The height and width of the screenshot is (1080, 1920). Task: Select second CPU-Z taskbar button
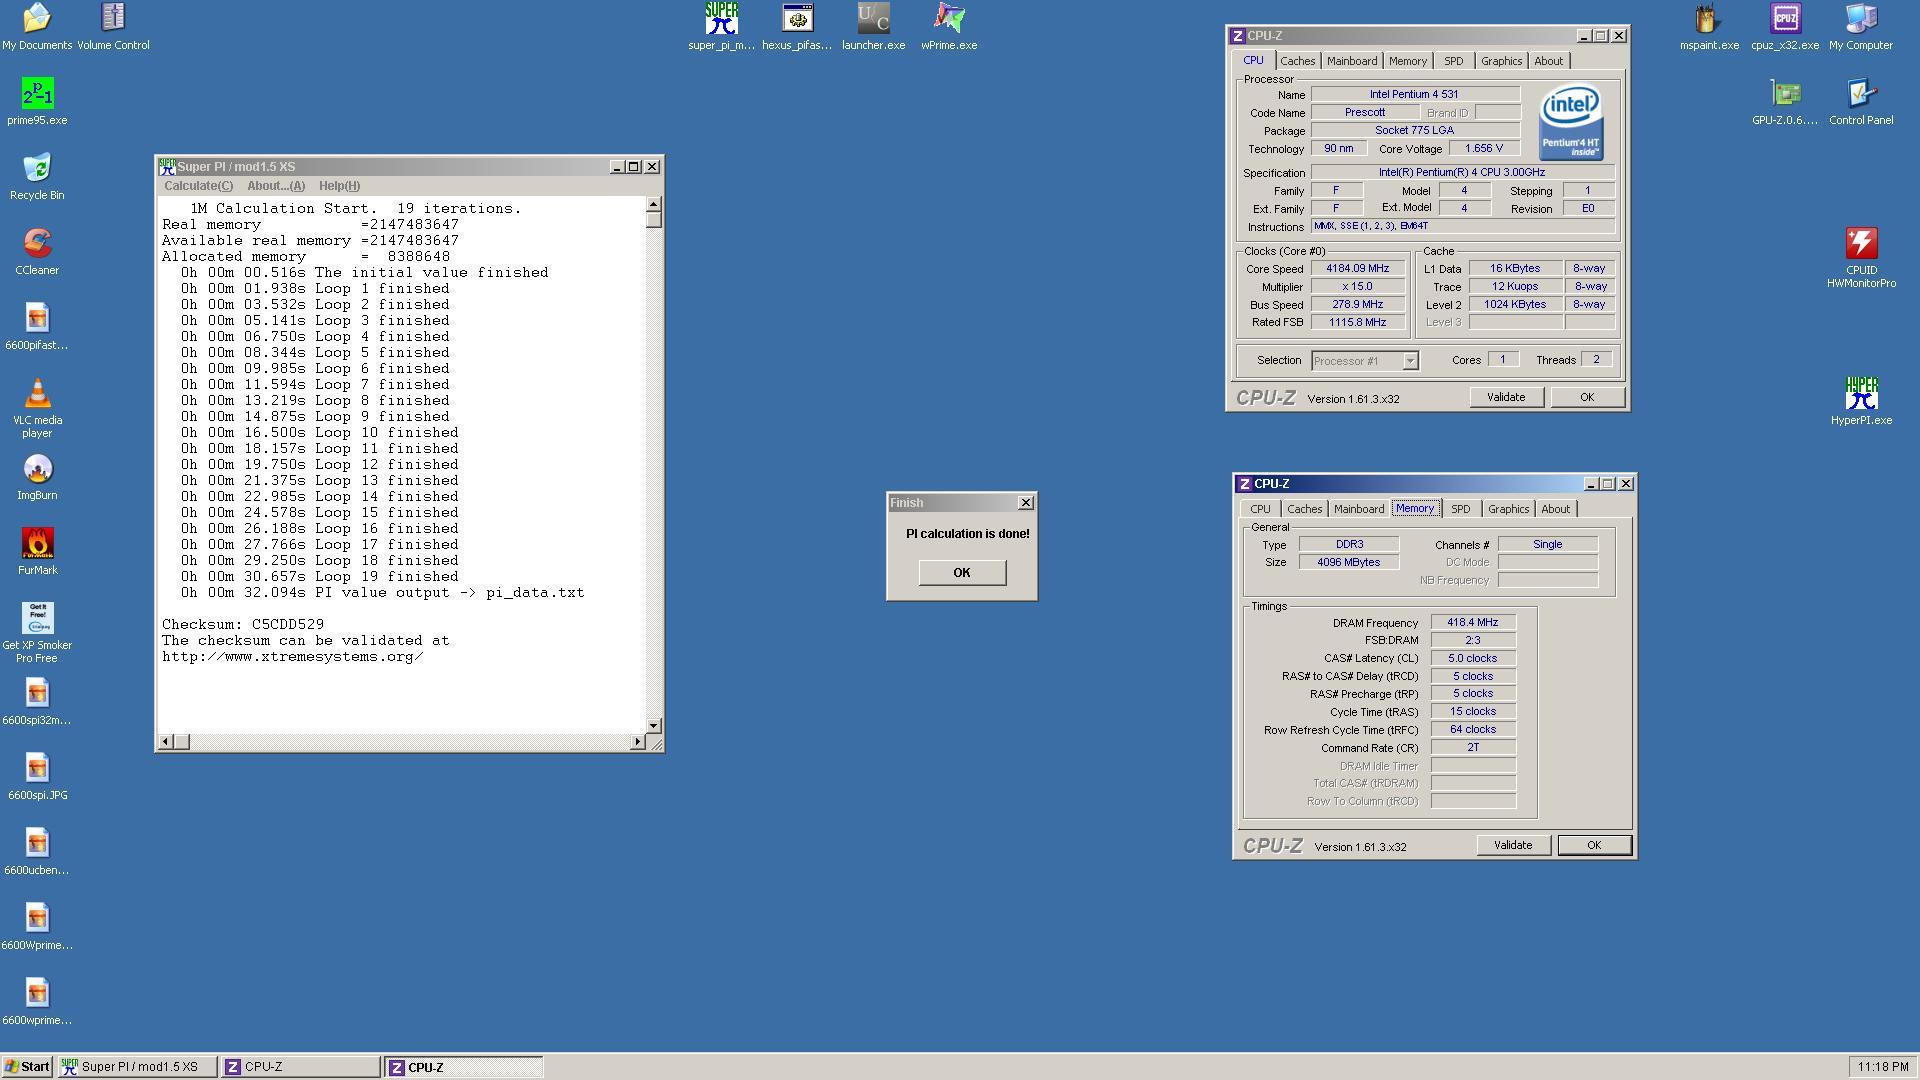point(463,1067)
